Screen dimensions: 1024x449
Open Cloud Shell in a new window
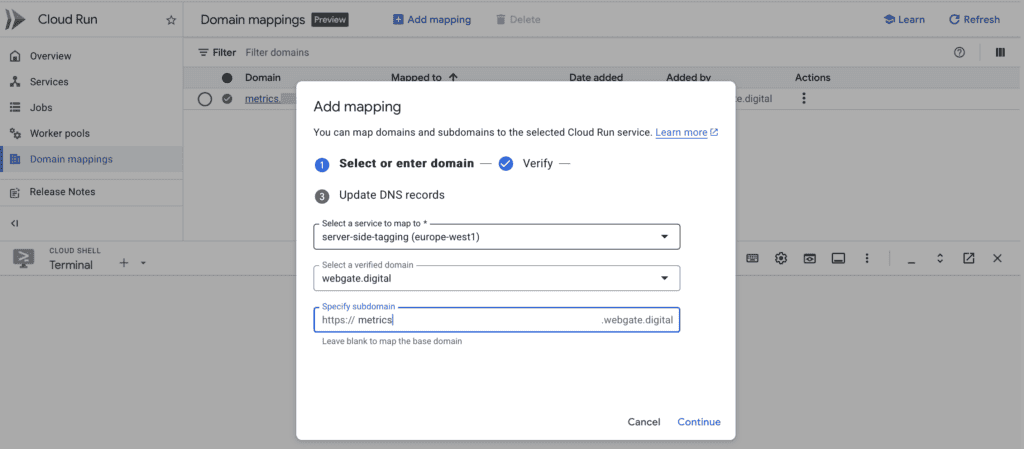point(969,258)
